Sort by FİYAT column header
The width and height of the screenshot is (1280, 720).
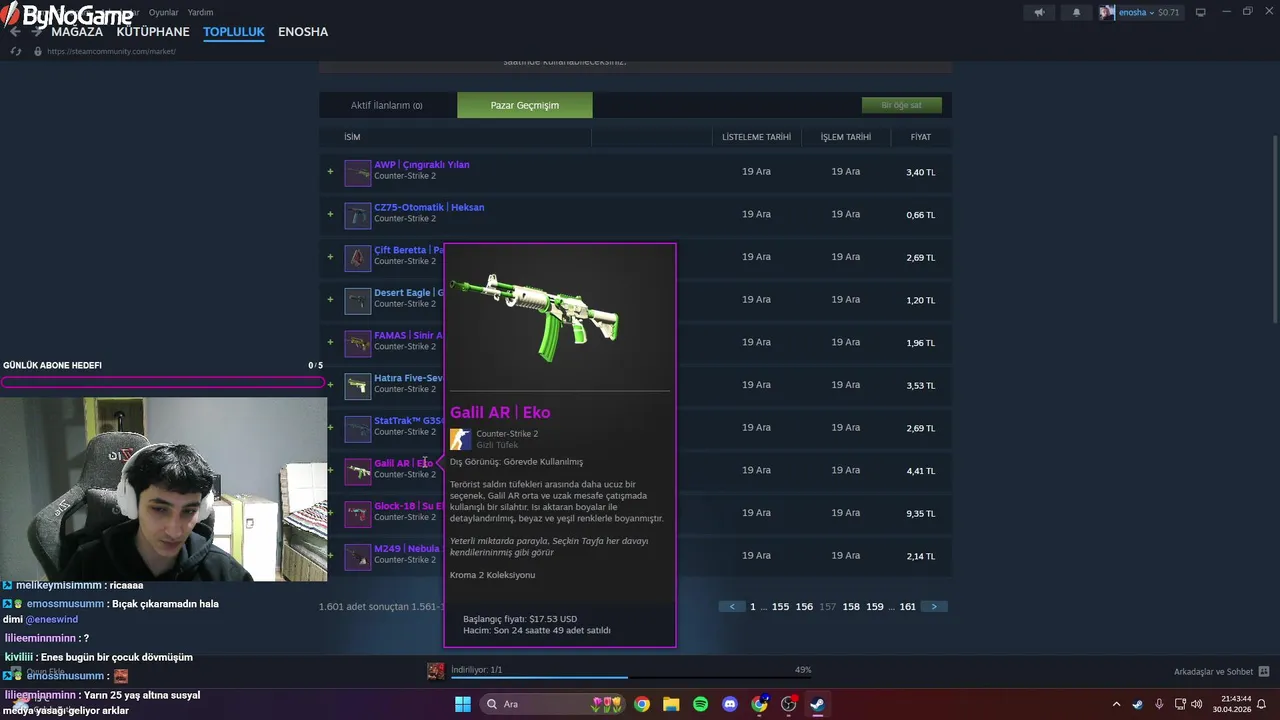[x=920, y=137]
